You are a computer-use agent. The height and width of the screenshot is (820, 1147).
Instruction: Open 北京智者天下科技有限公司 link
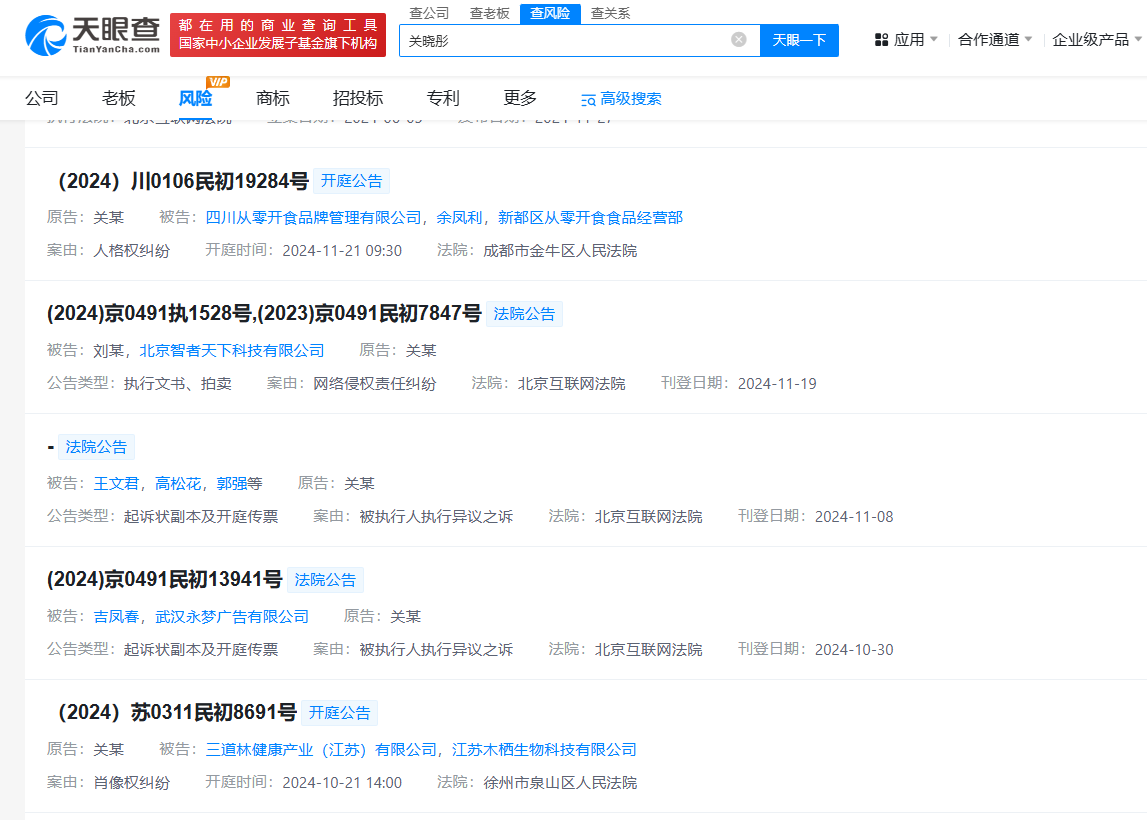click(x=232, y=350)
